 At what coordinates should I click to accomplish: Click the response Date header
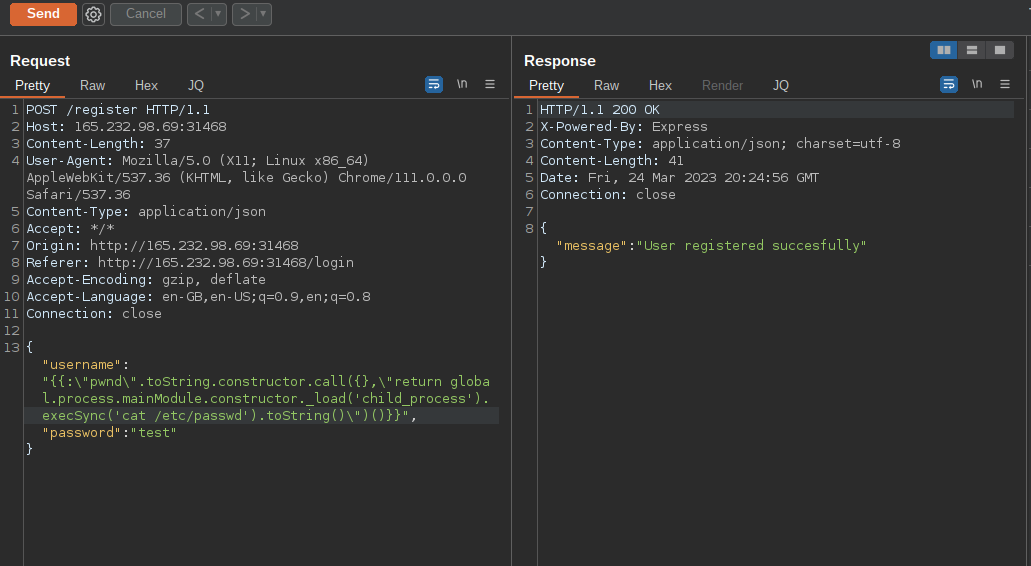(x=679, y=178)
